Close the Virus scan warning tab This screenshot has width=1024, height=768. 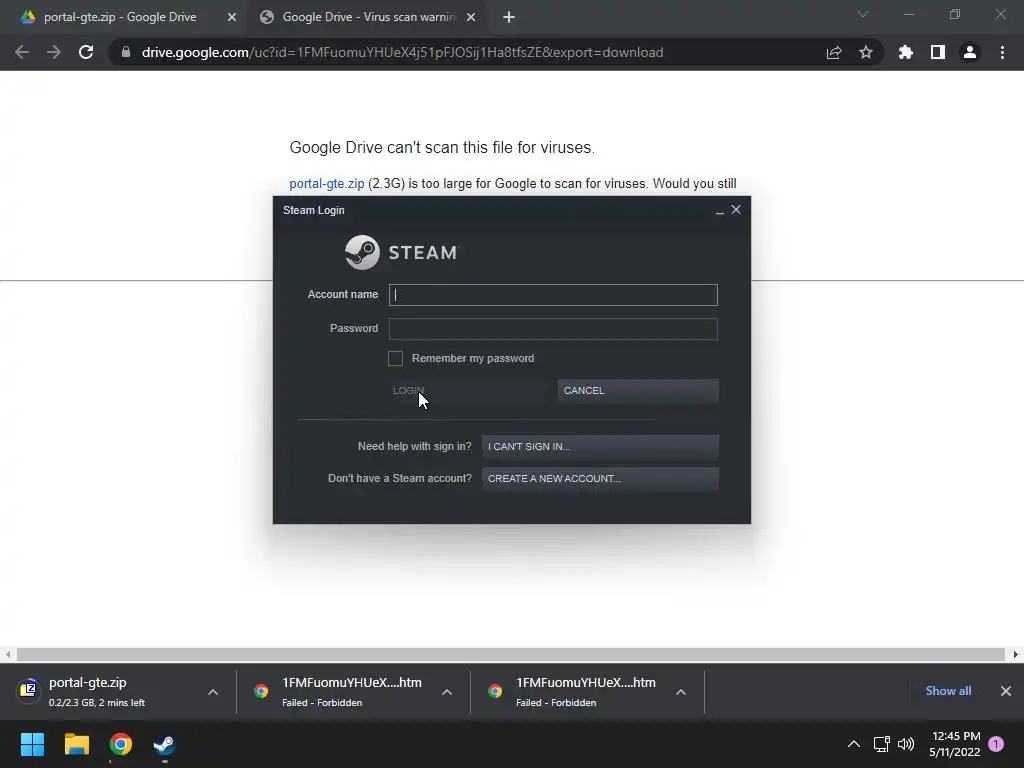click(x=471, y=18)
